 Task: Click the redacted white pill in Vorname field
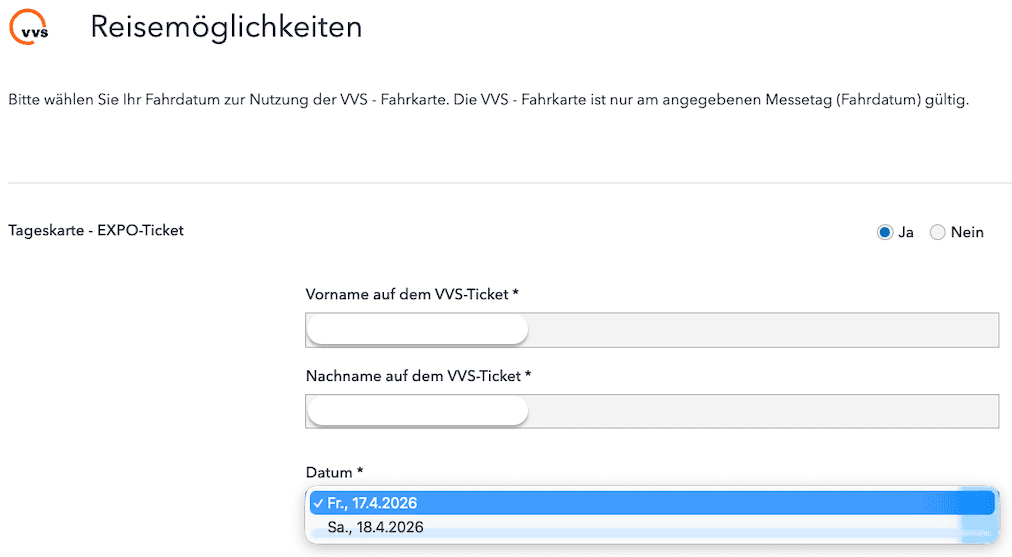417,330
